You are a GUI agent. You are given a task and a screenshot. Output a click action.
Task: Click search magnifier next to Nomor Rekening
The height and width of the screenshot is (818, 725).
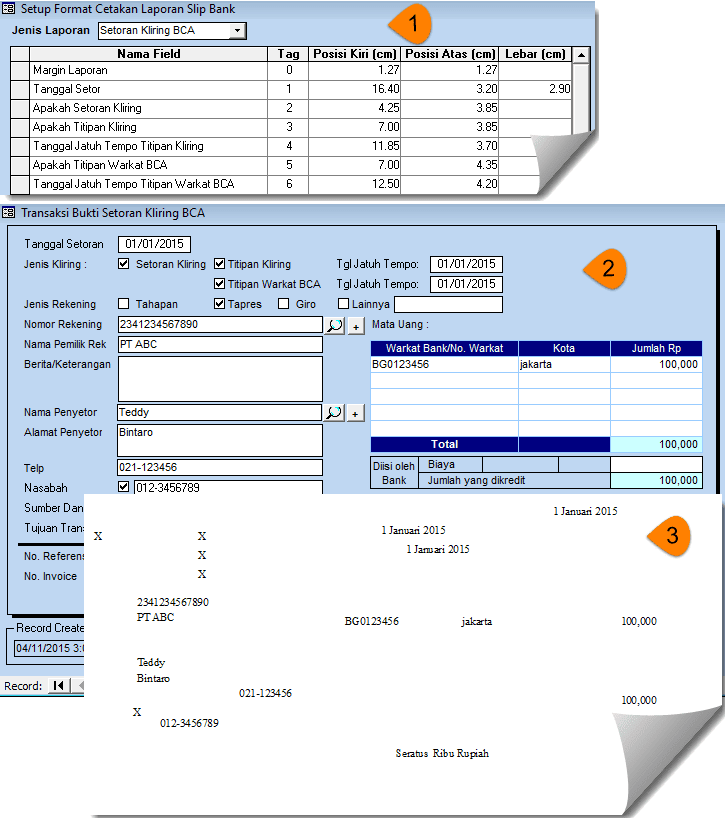pyautogui.click(x=335, y=326)
